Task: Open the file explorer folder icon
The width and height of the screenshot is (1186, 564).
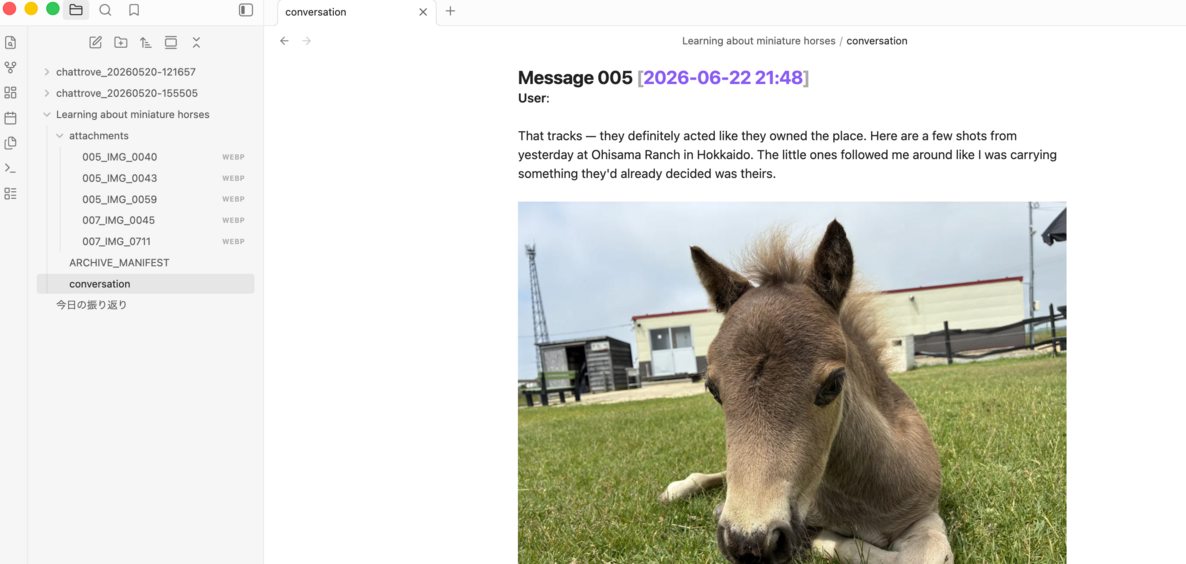Action: [x=76, y=10]
